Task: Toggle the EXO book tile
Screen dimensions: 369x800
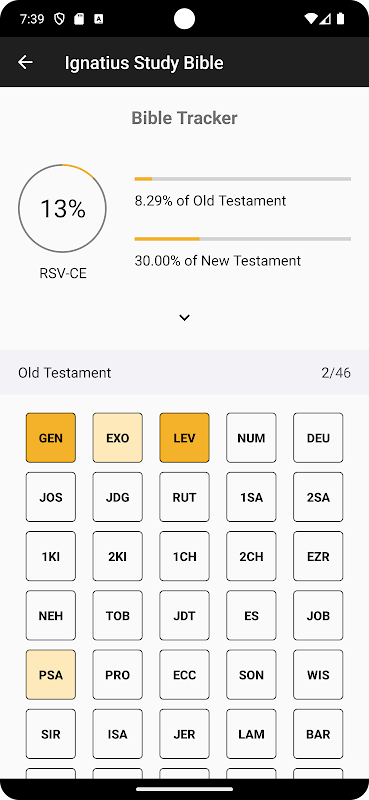Action: pos(117,438)
